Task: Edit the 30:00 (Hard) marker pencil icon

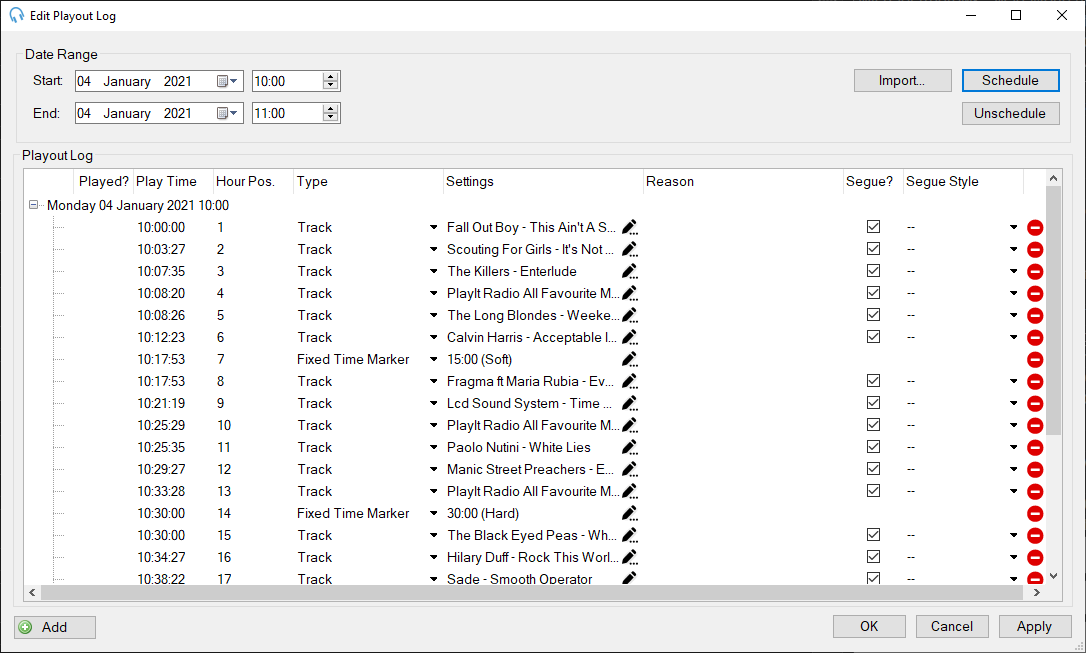Action: pyautogui.click(x=629, y=513)
